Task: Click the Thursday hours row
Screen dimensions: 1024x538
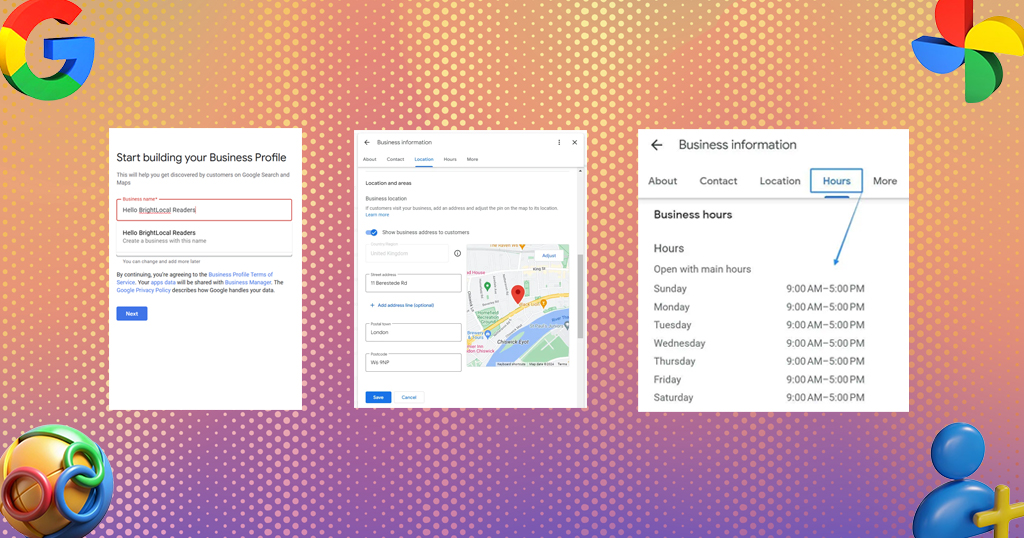Action: pos(759,361)
